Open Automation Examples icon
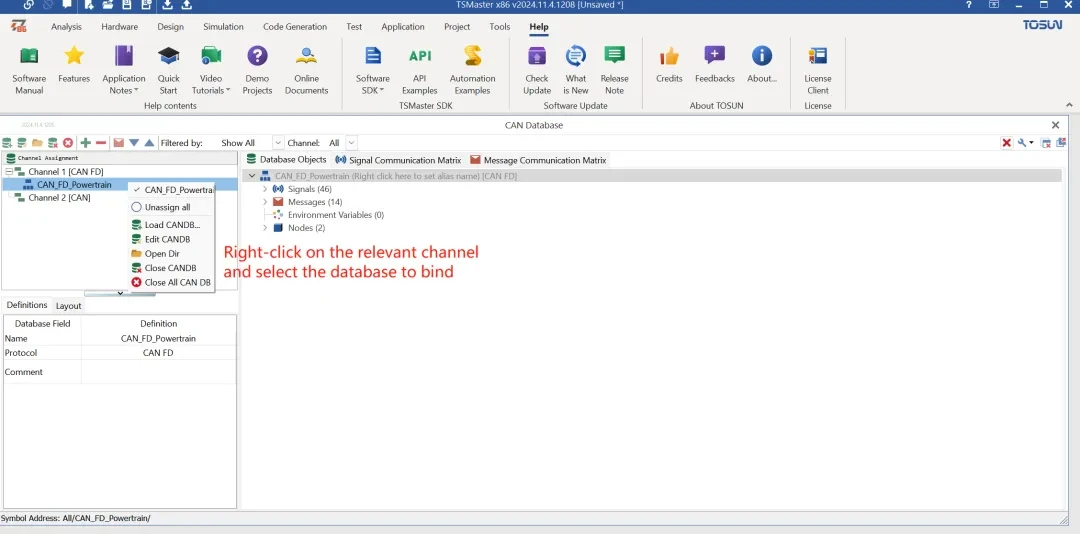1080x534 pixels. click(x=472, y=56)
